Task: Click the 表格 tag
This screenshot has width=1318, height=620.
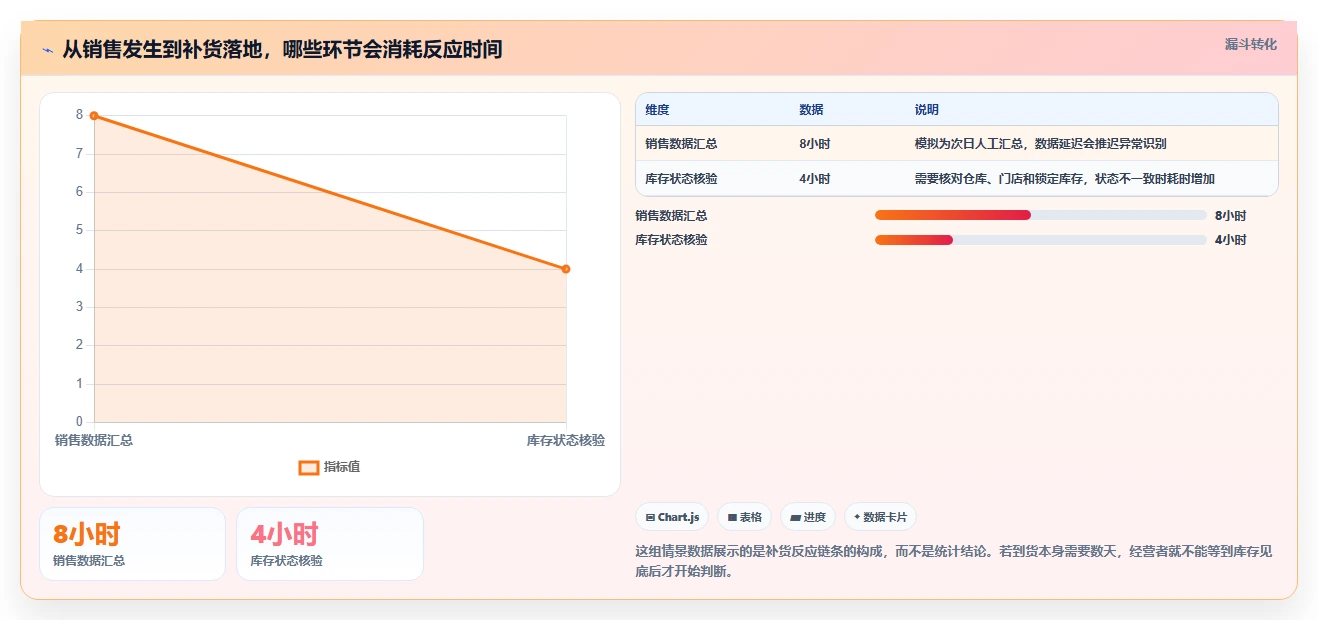Action: tap(744, 517)
